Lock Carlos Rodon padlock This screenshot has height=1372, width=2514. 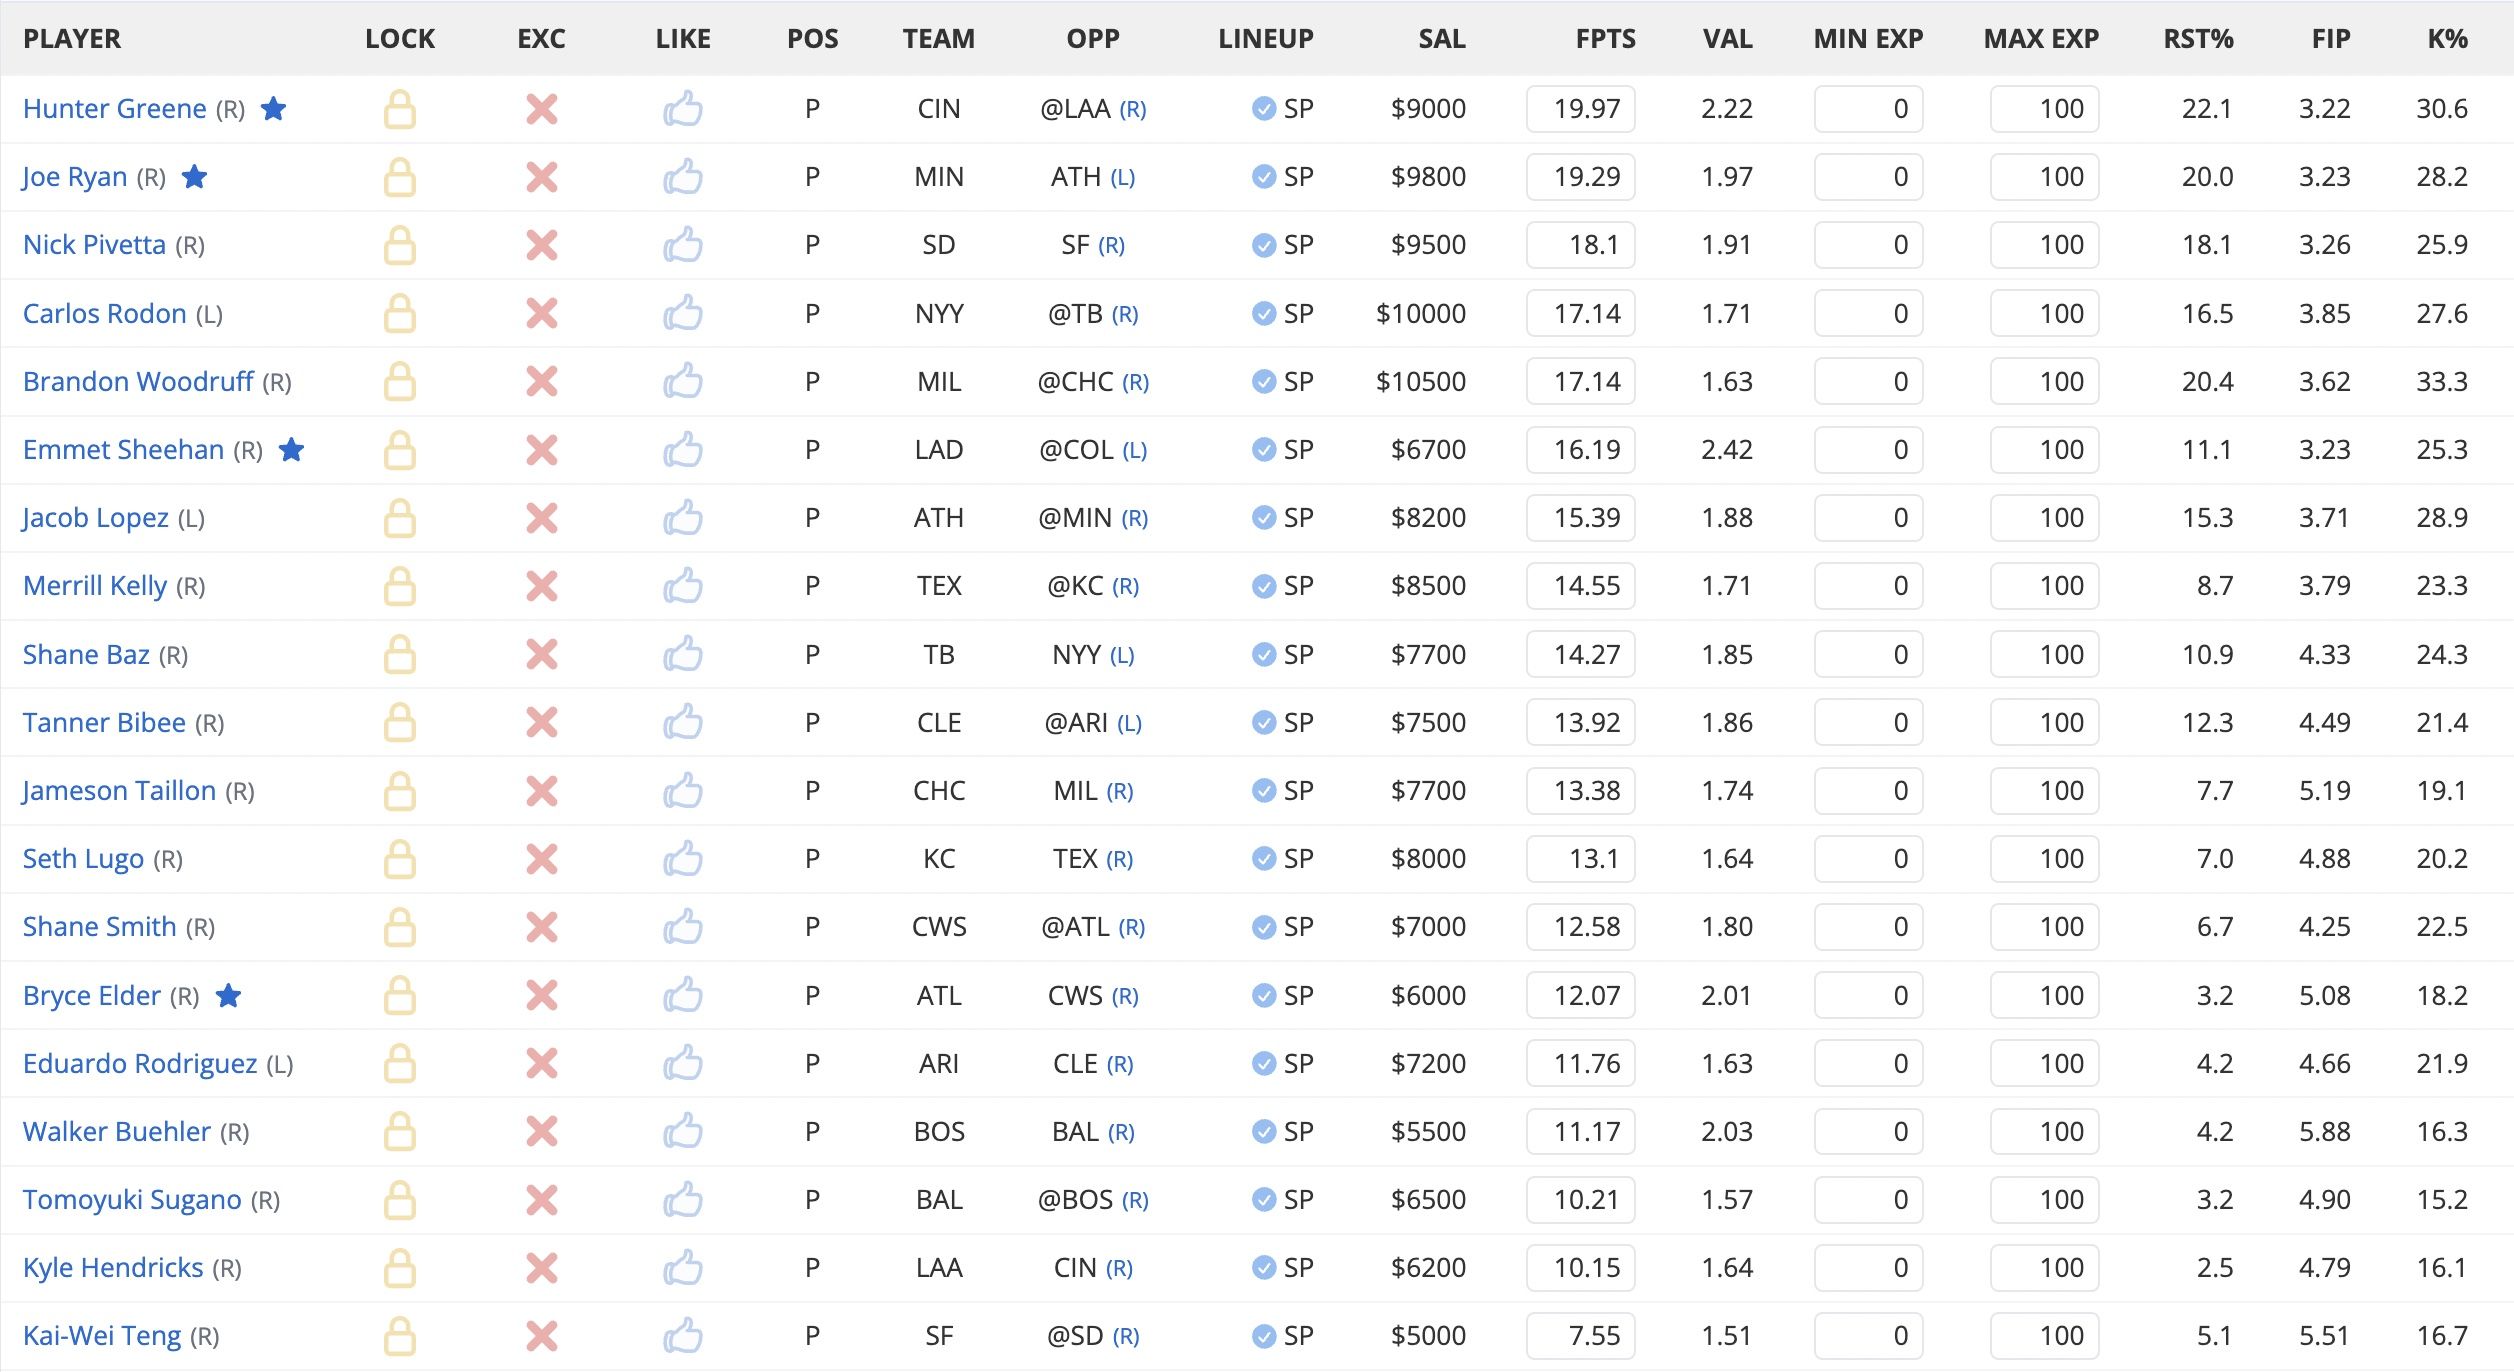[x=400, y=314]
